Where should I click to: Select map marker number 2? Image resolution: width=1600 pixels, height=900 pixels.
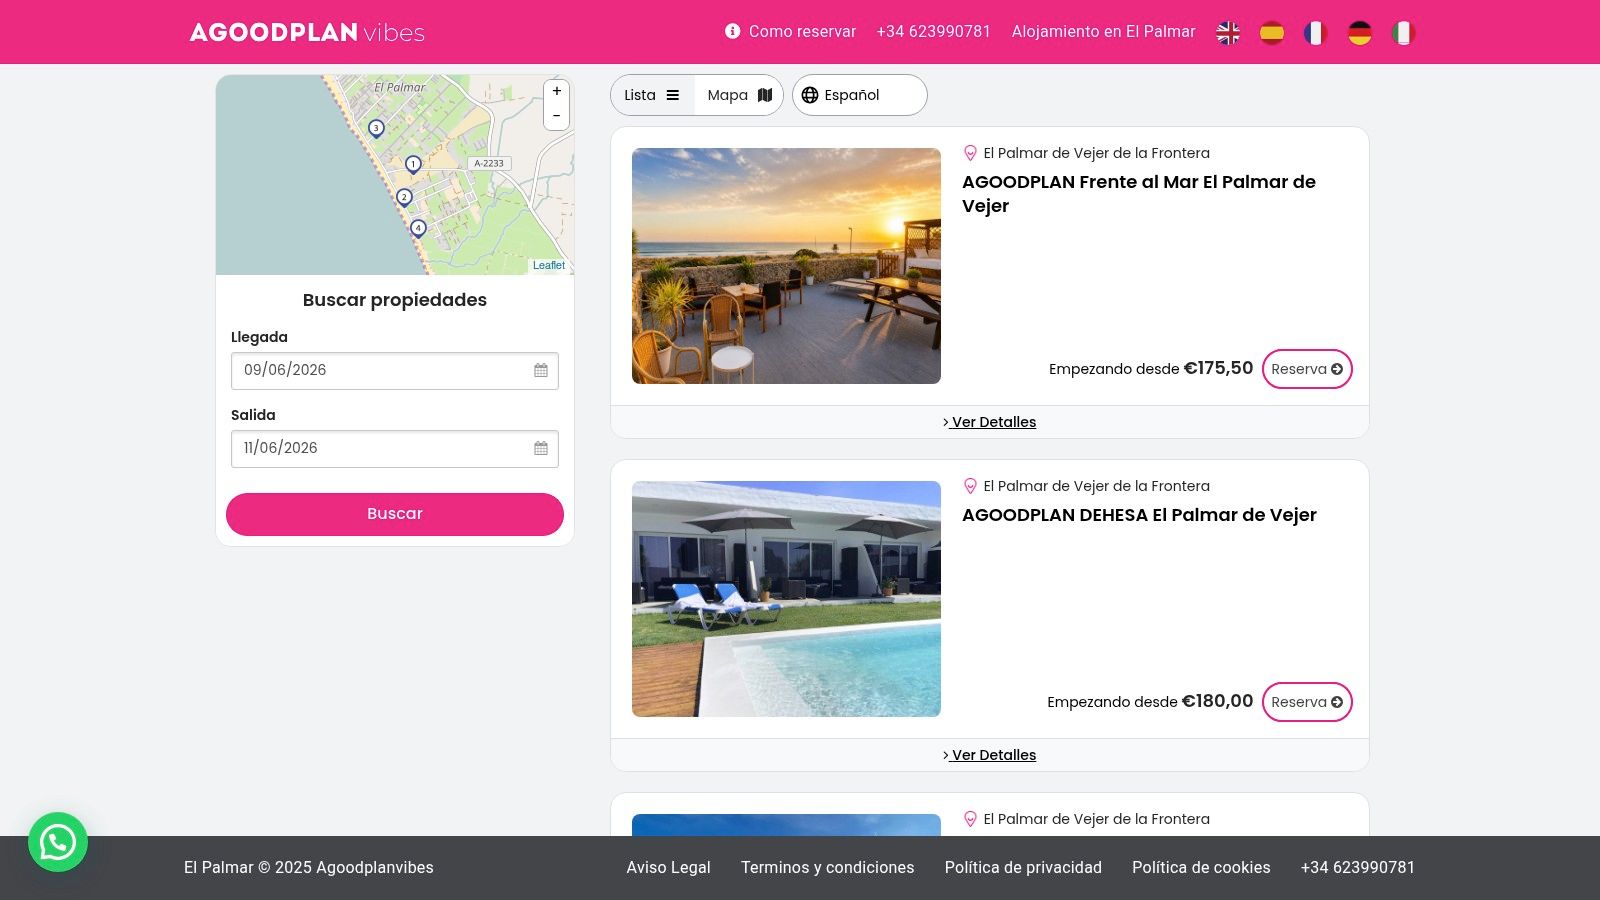point(404,197)
